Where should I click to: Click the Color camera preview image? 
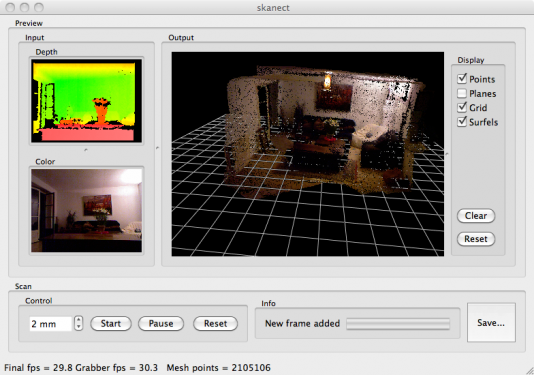pos(87,210)
